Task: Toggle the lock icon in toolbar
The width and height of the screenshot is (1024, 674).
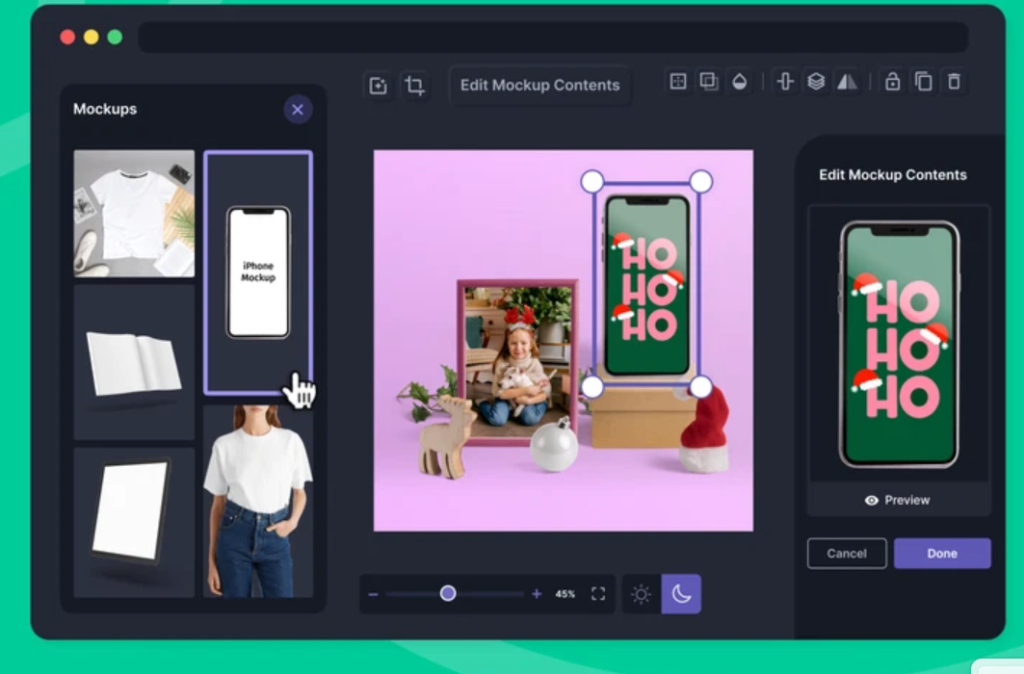Action: [892, 82]
